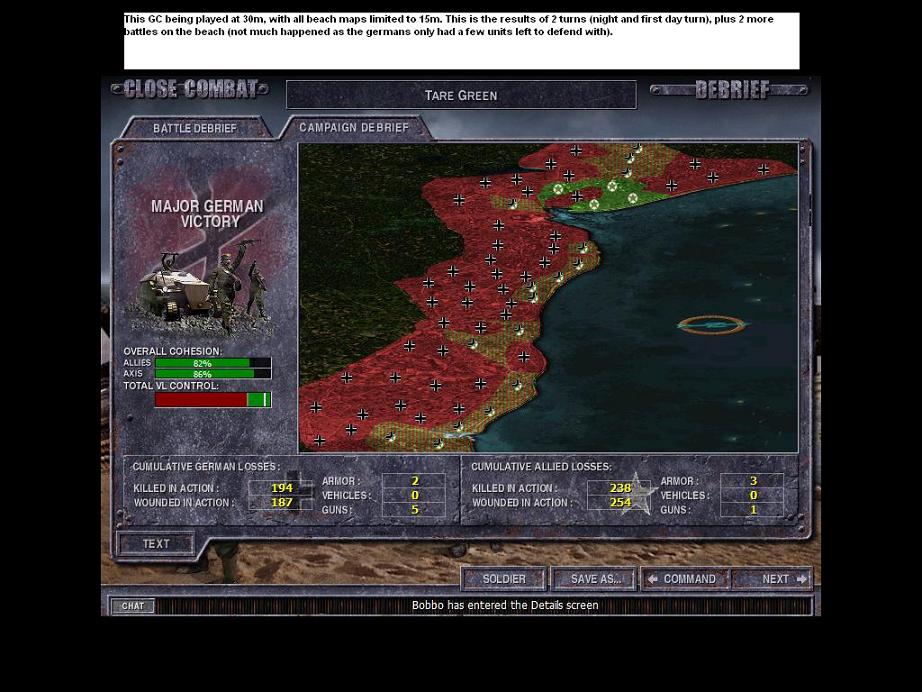Select the easternmost German cross on the coast
Image resolution: width=922 pixels, height=692 pixels.
click(x=763, y=169)
